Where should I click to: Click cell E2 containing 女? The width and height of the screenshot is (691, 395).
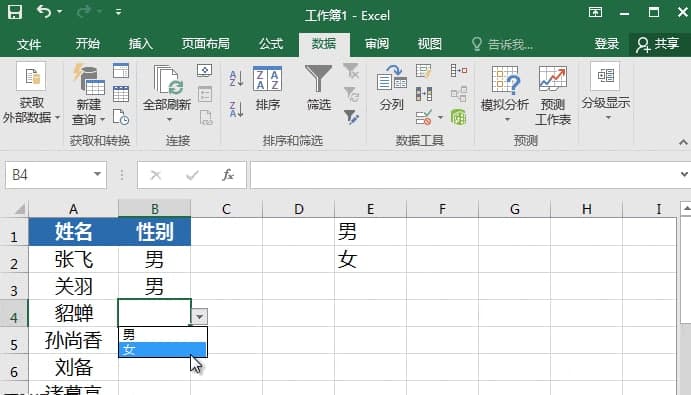(x=371, y=259)
